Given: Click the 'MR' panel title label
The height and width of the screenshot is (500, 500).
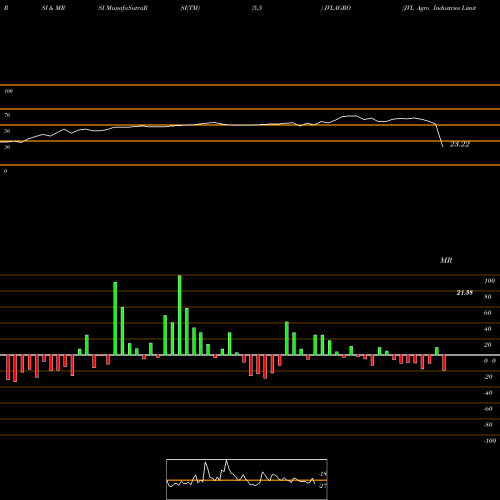Looking at the screenshot, I should pyautogui.click(x=446, y=260).
